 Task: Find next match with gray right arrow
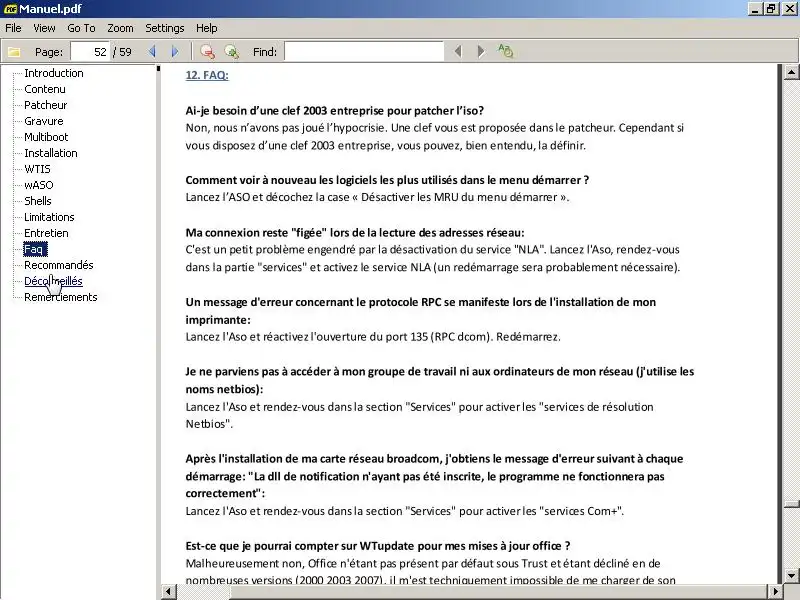click(481, 52)
